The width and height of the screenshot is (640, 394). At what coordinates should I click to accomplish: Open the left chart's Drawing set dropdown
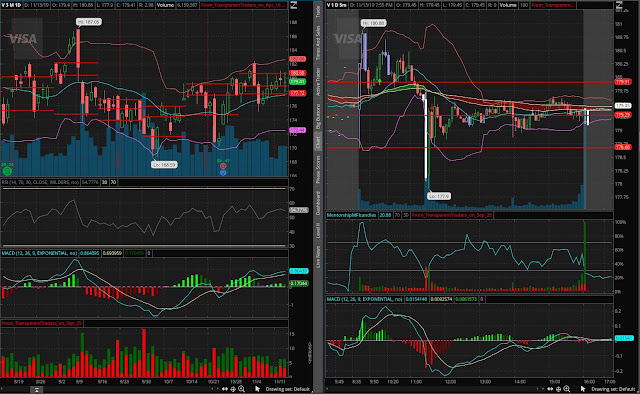click(x=287, y=389)
